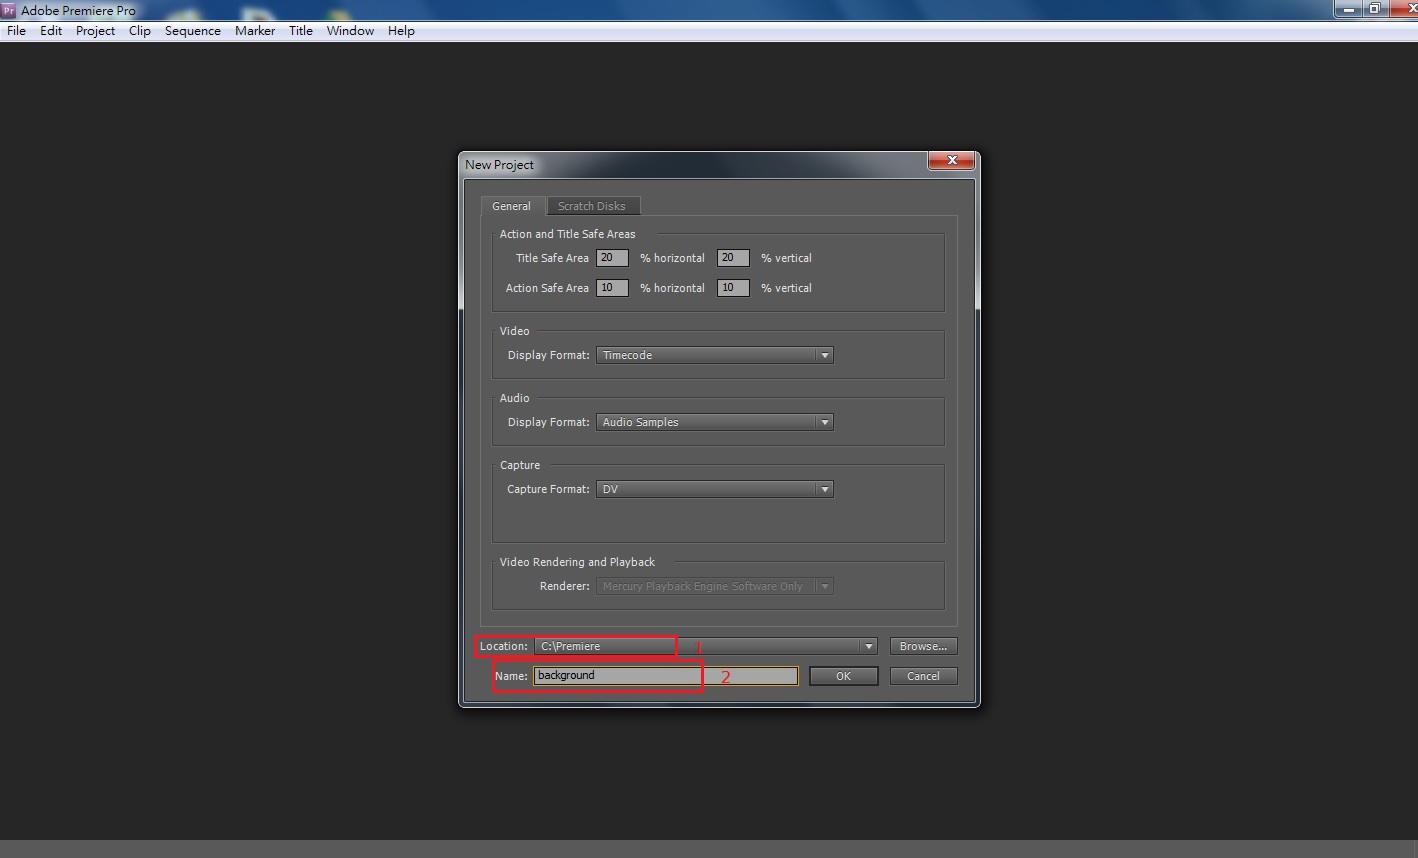Click Action Safe Area vertical percent field
Screen dimensions: 1418x858
pos(732,288)
